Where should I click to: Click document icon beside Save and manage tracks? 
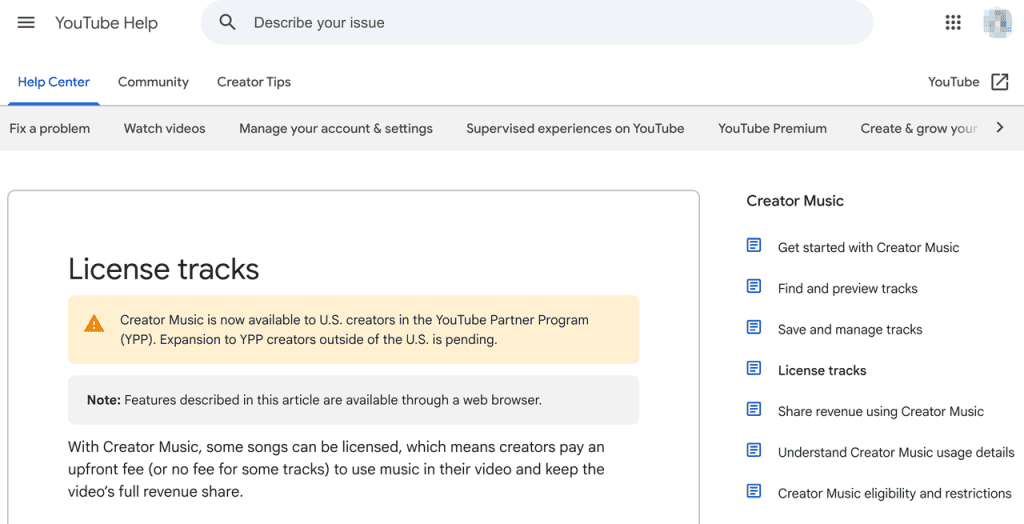[x=754, y=327]
